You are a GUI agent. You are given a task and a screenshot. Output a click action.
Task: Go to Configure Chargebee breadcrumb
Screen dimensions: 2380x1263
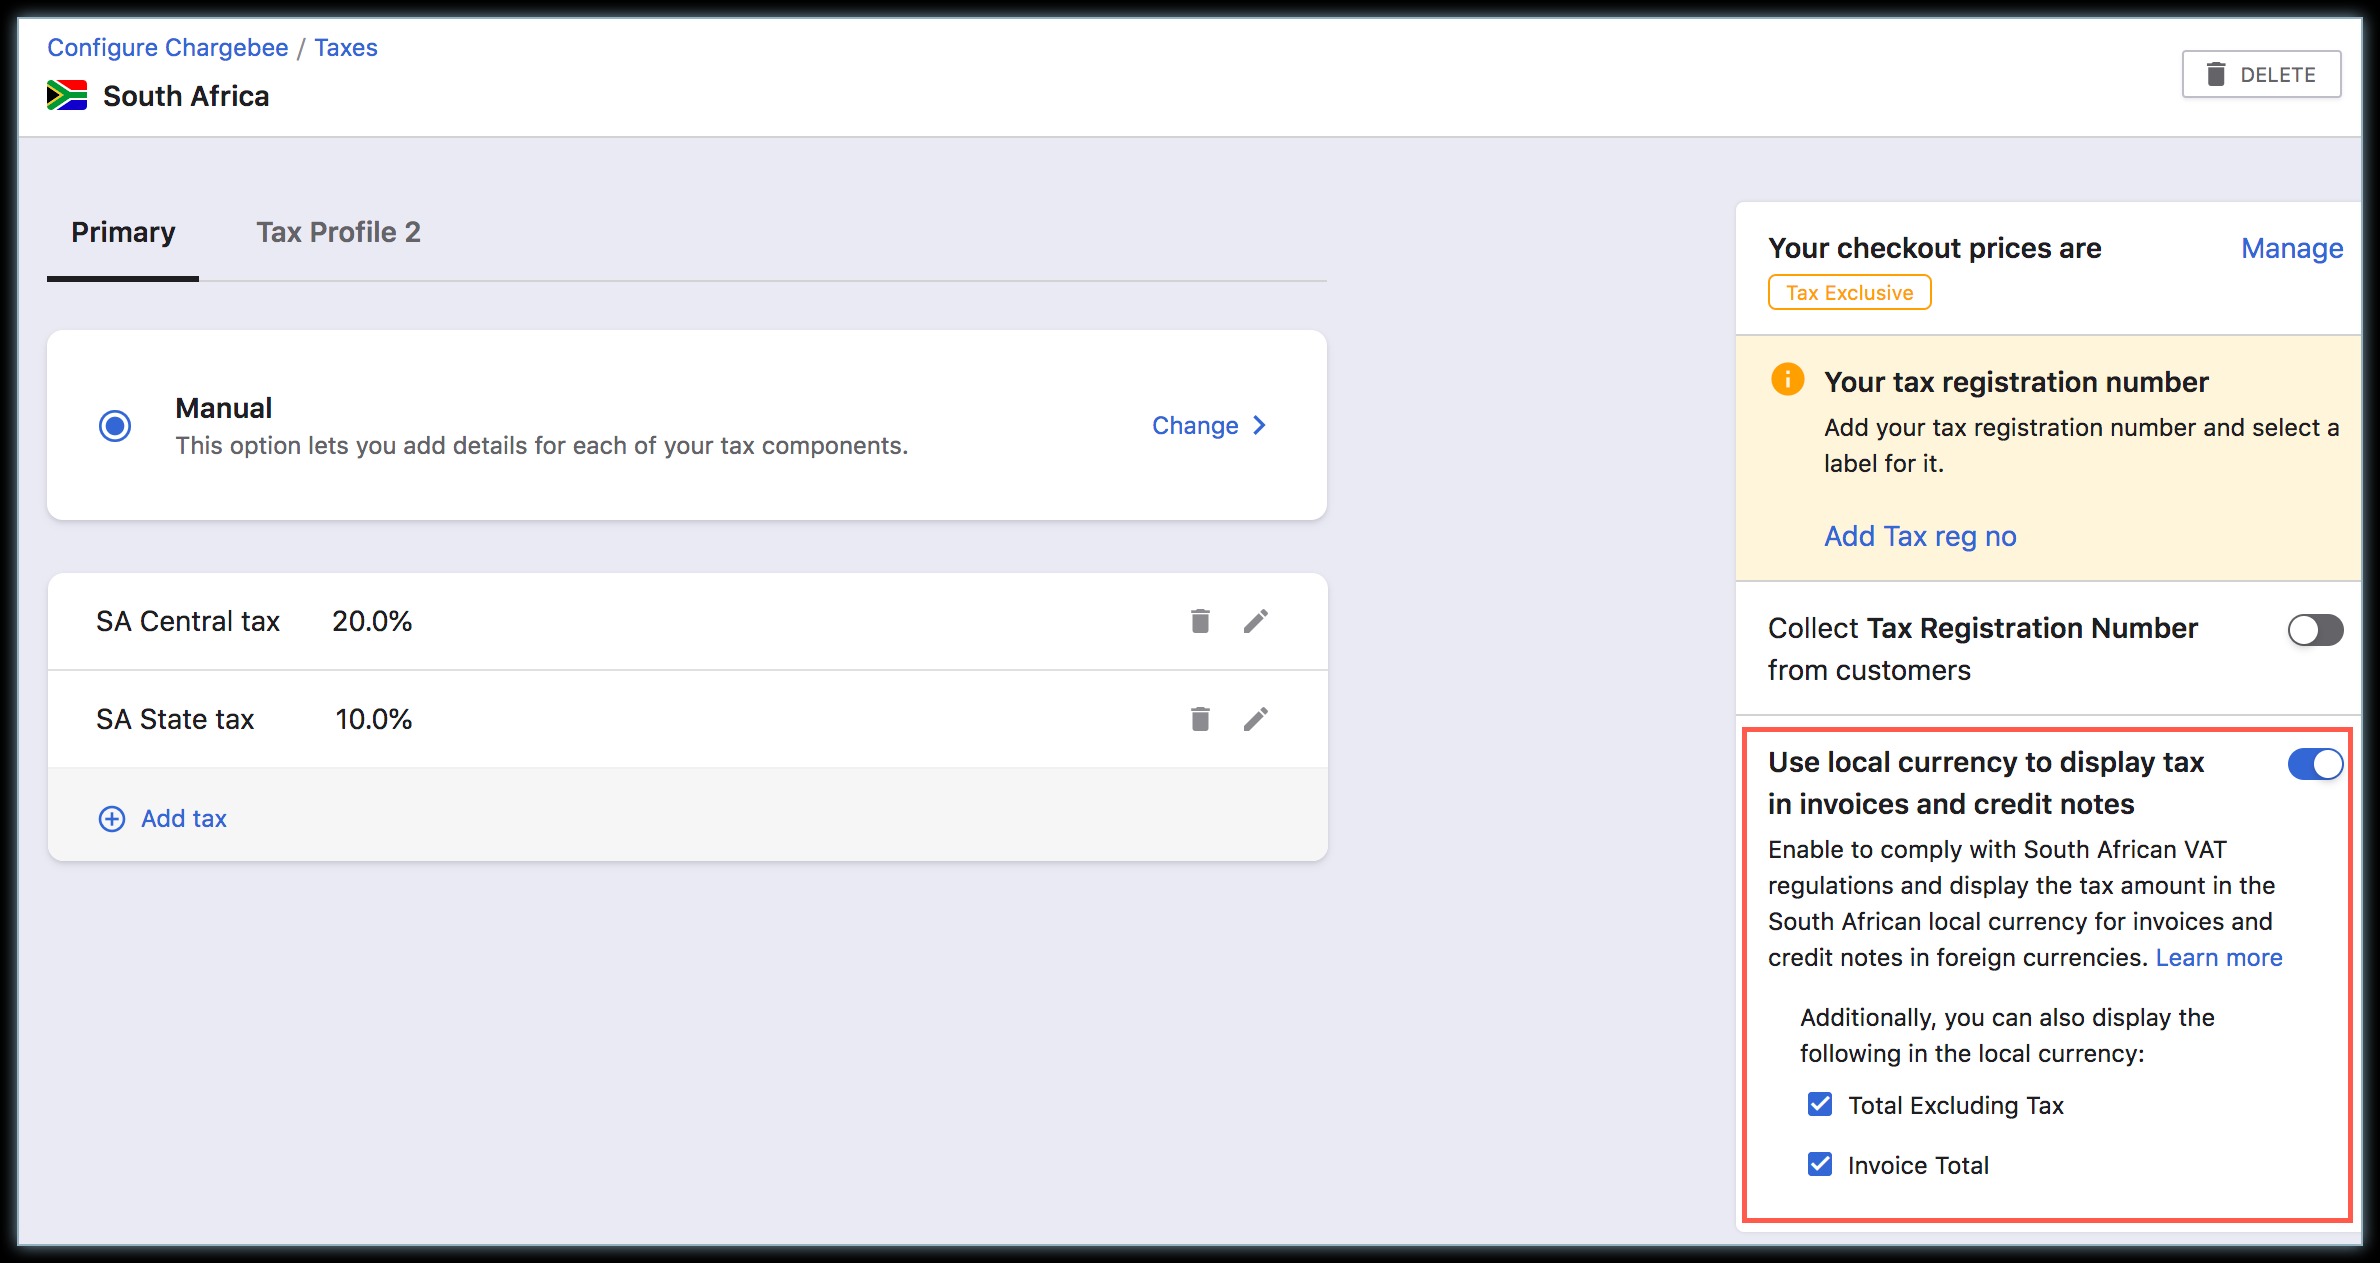pyautogui.click(x=167, y=47)
